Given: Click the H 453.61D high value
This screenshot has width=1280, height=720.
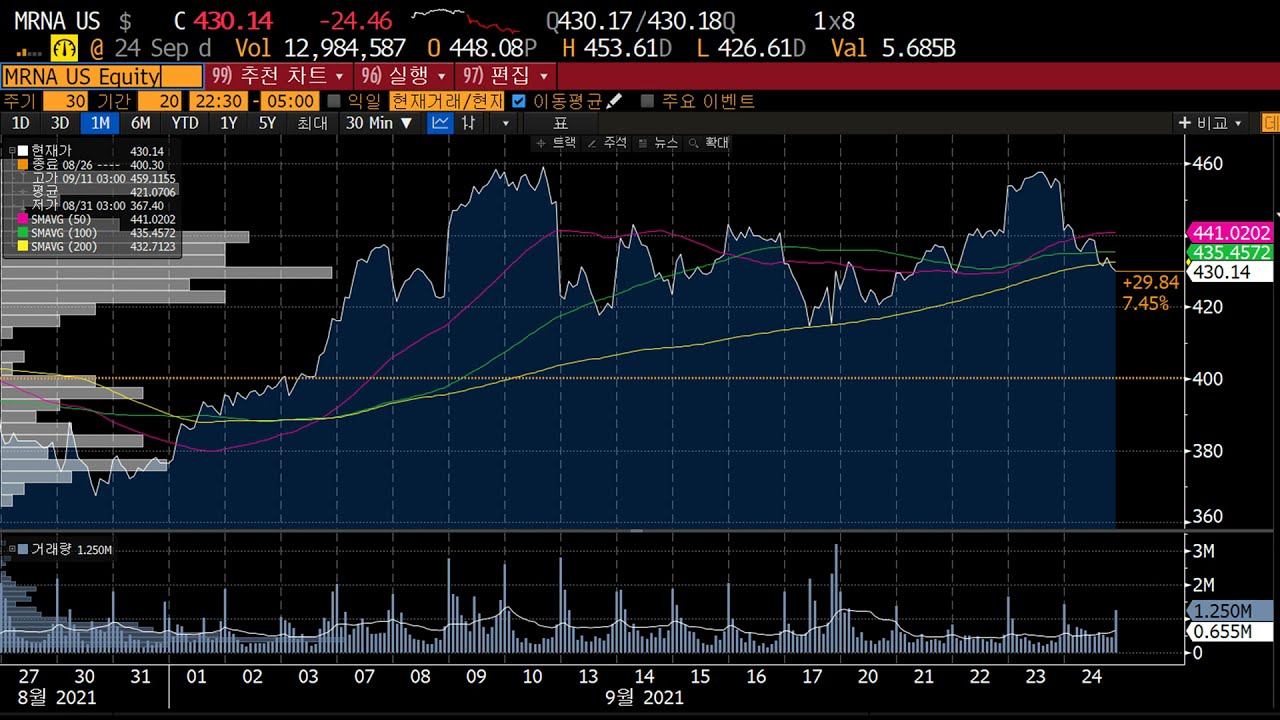Looking at the screenshot, I should (617, 48).
